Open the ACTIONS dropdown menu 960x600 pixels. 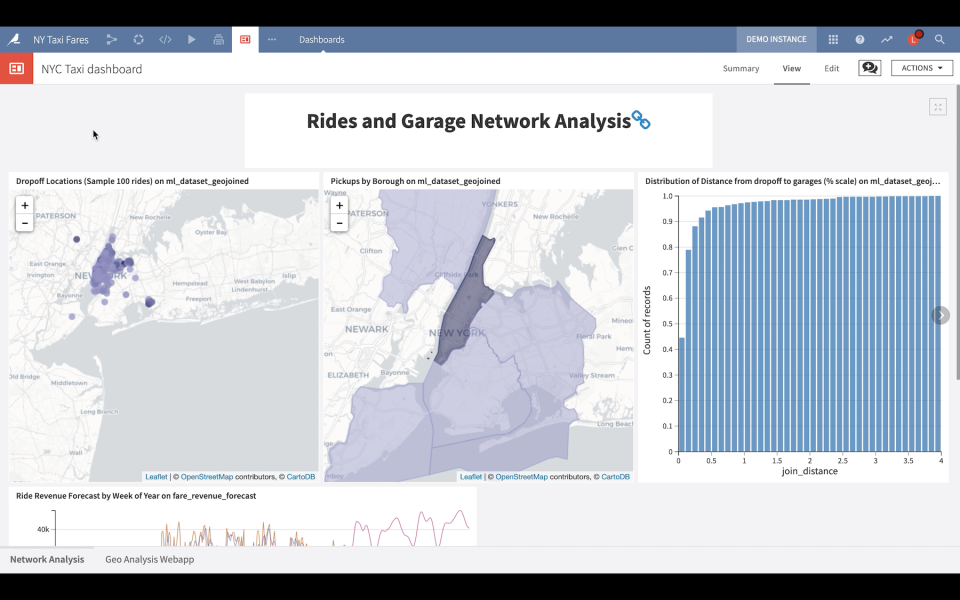[920, 68]
